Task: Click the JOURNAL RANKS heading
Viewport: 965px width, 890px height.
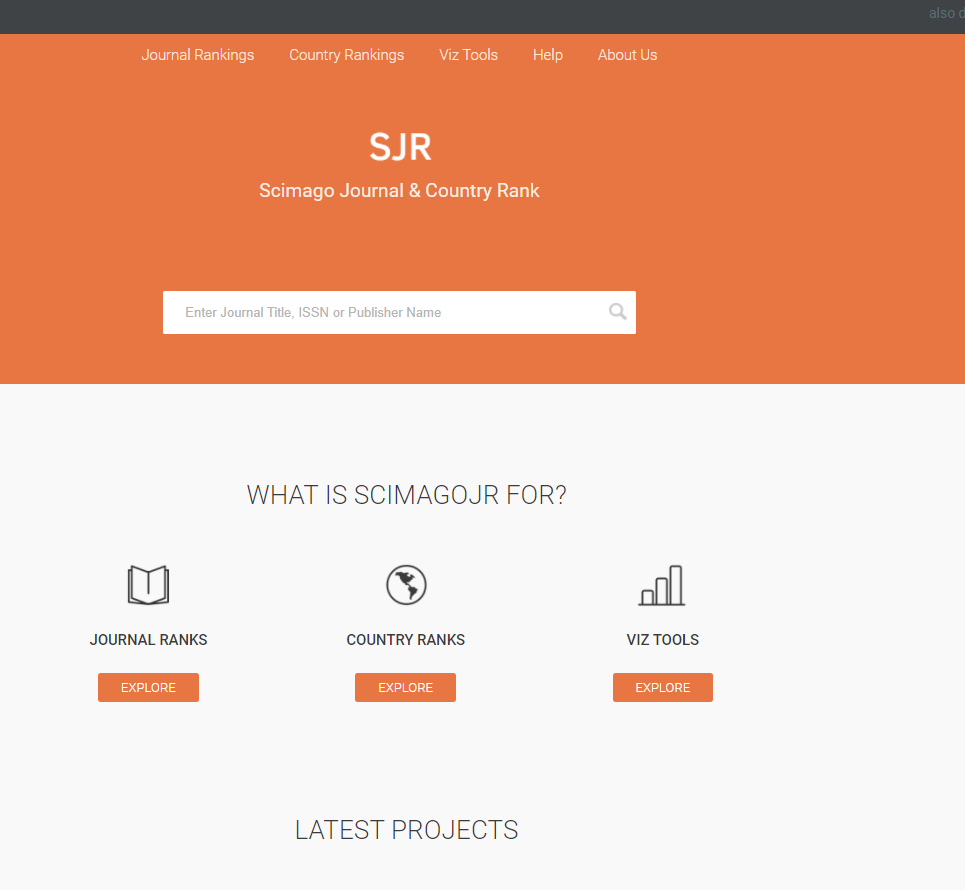Action: pos(148,640)
